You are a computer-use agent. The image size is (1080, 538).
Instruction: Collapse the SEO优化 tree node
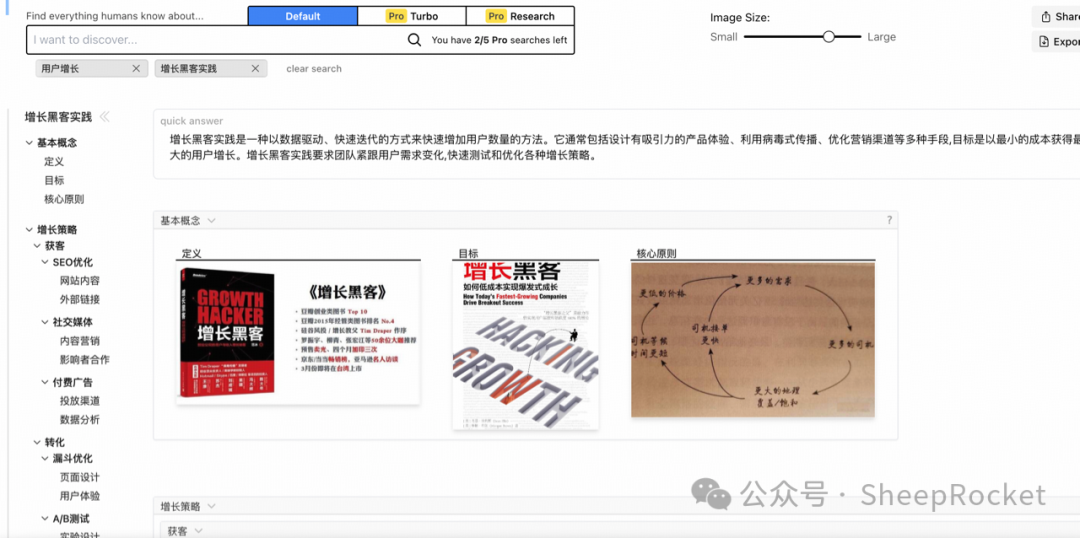[45, 262]
